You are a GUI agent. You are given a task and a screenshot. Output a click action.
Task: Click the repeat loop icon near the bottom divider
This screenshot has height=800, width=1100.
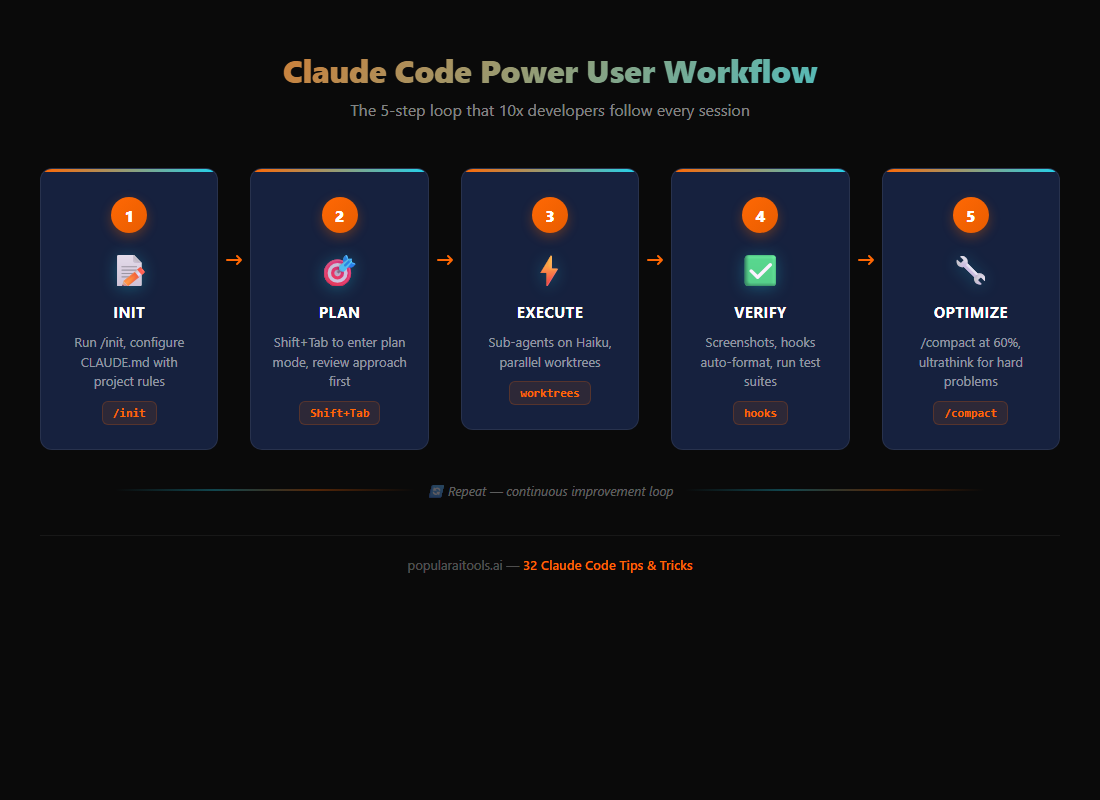click(x=435, y=491)
